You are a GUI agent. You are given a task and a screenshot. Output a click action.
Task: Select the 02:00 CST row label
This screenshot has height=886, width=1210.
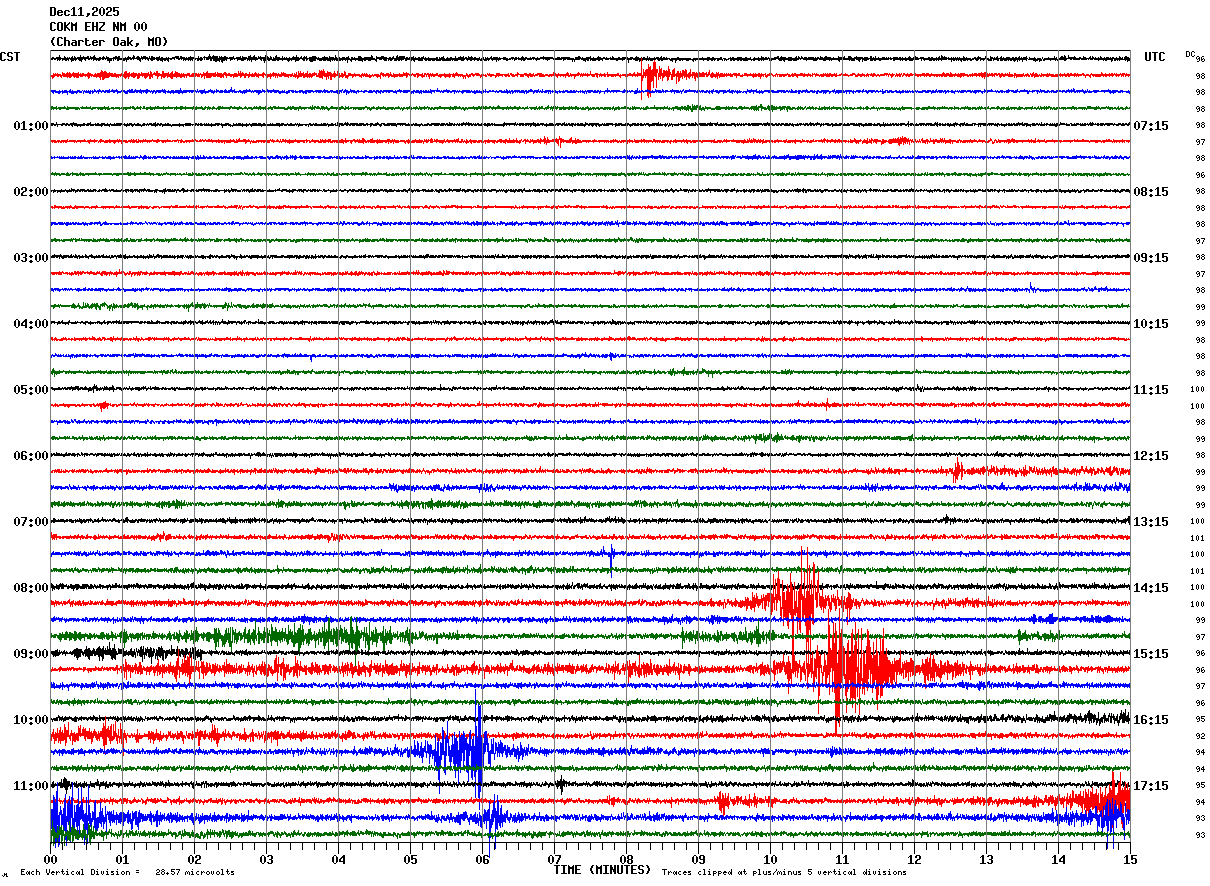tap(31, 192)
